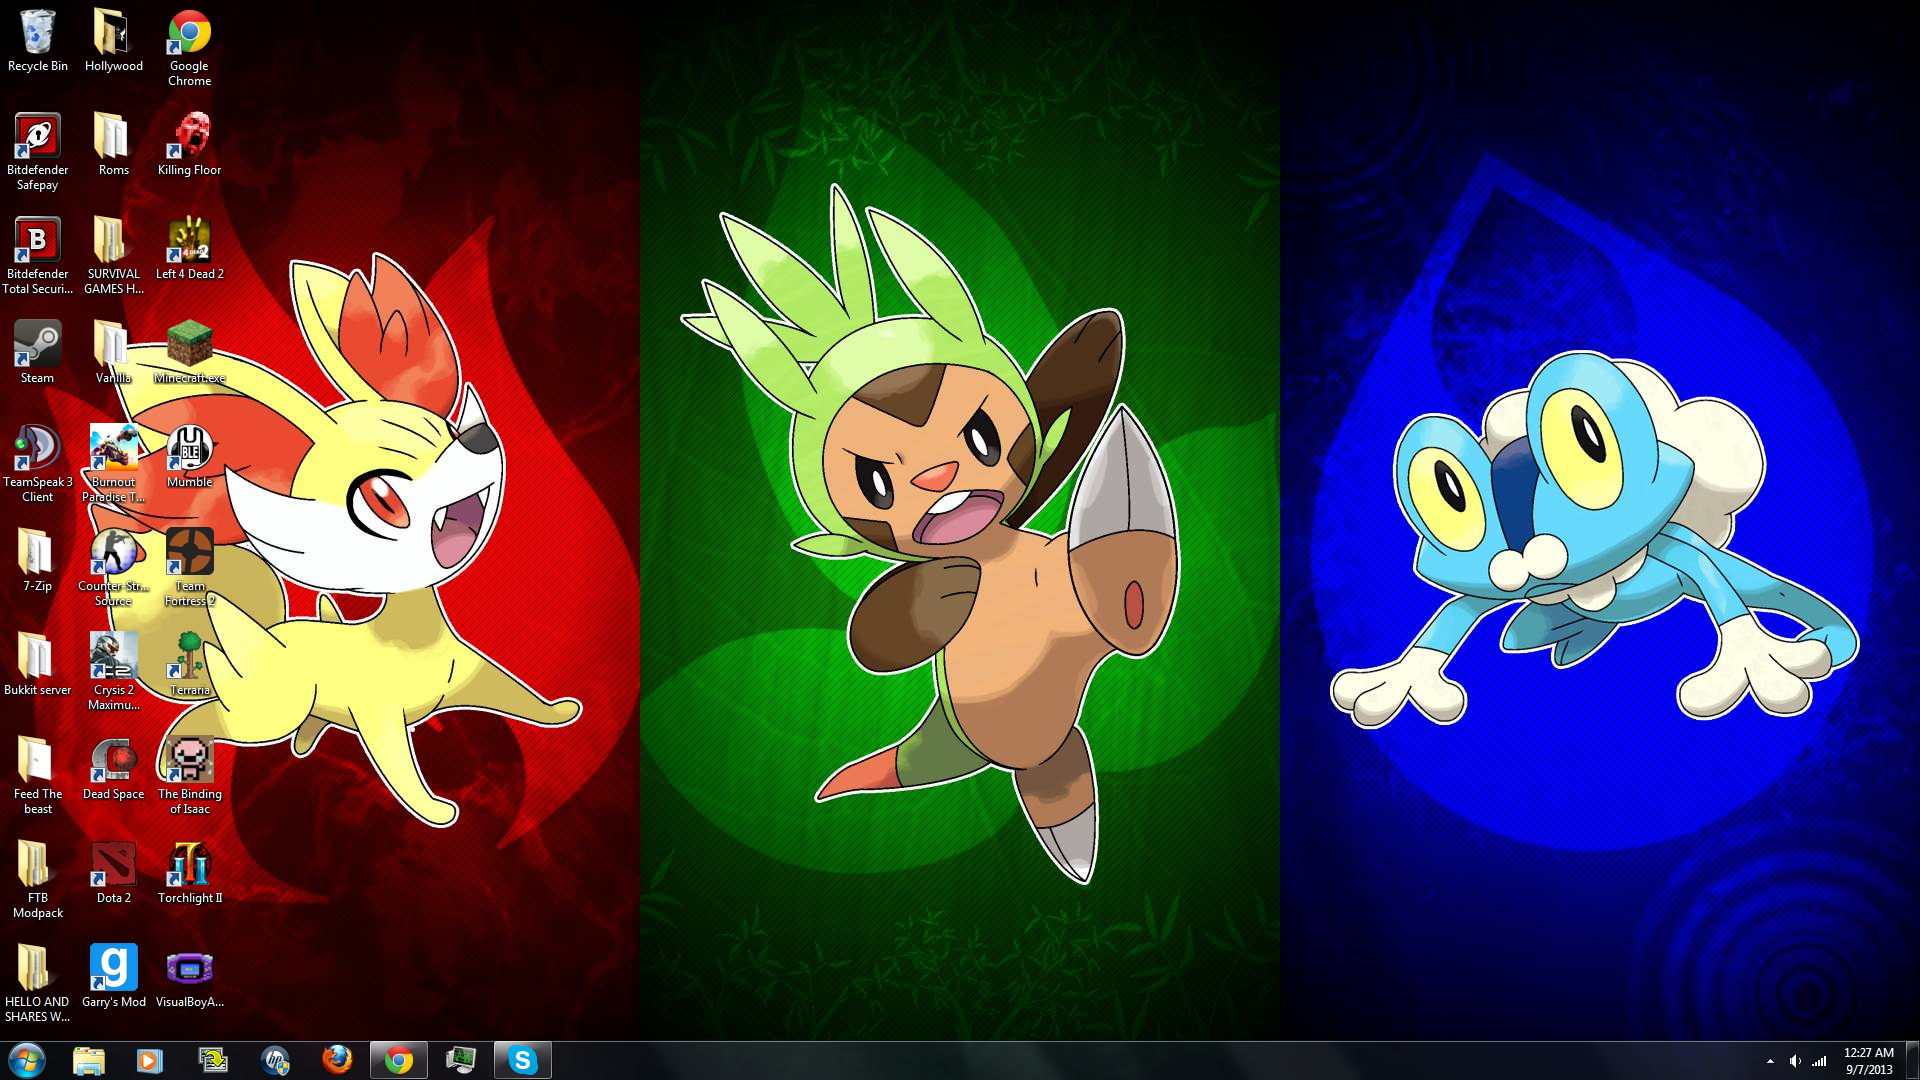Select the 7-Zip folder icon
The height and width of the screenshot is (1080, 1920).
click(38, 562)
